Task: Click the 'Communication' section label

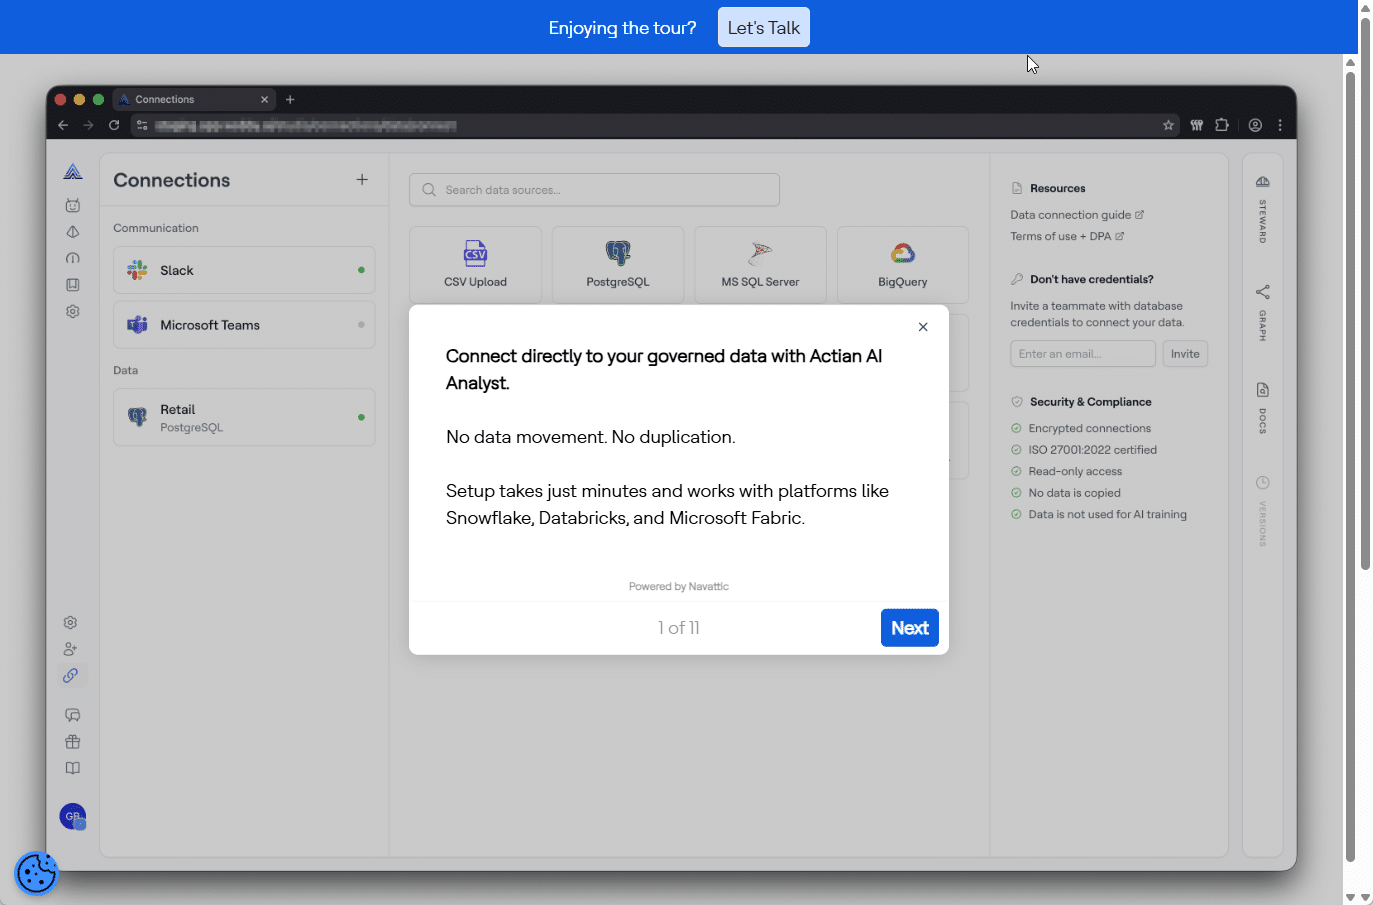Action: pyautogui.click(x=156, y=228)
